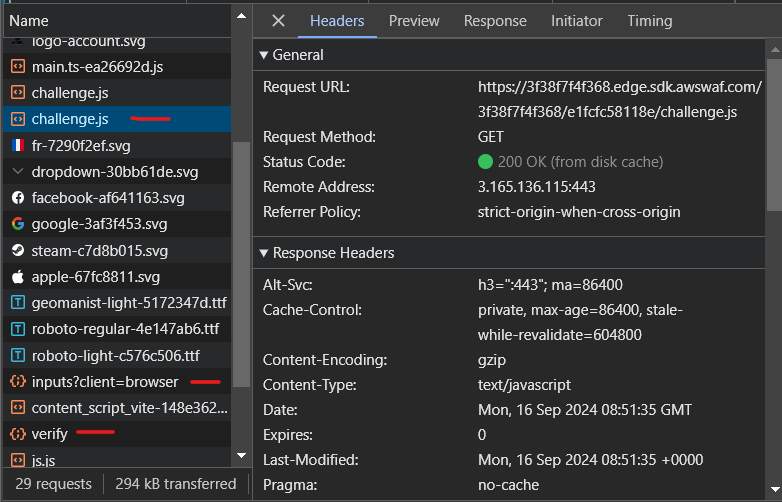Click the Request Method value GET
Viewport: 782px width, 502px height.
[x=491, y=137]
